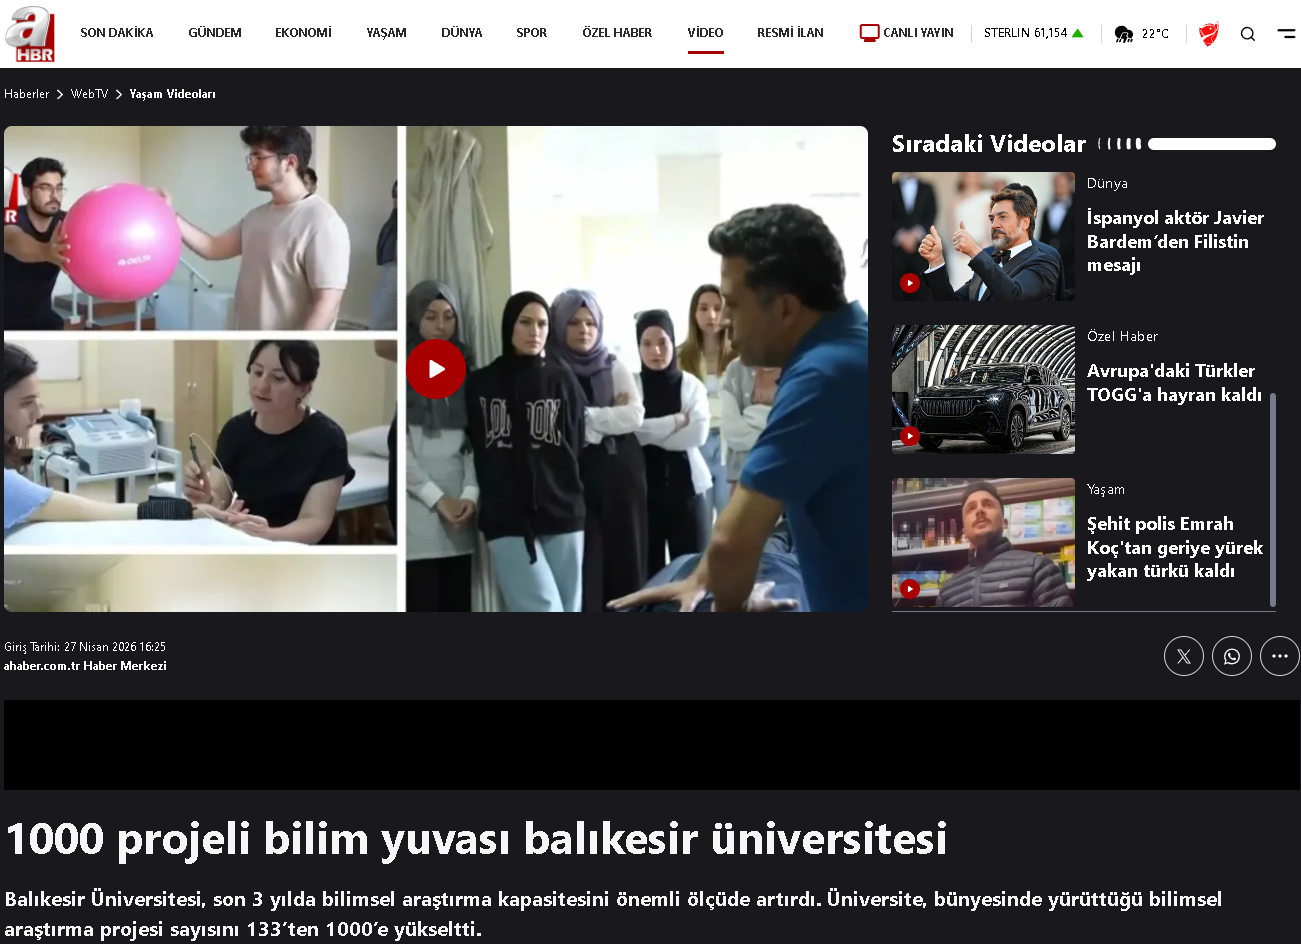Open Javier Bardem Filistin mesajı video
Image resolution: width=1301 pixels, height=944 pixels.
click(1175, 241)
